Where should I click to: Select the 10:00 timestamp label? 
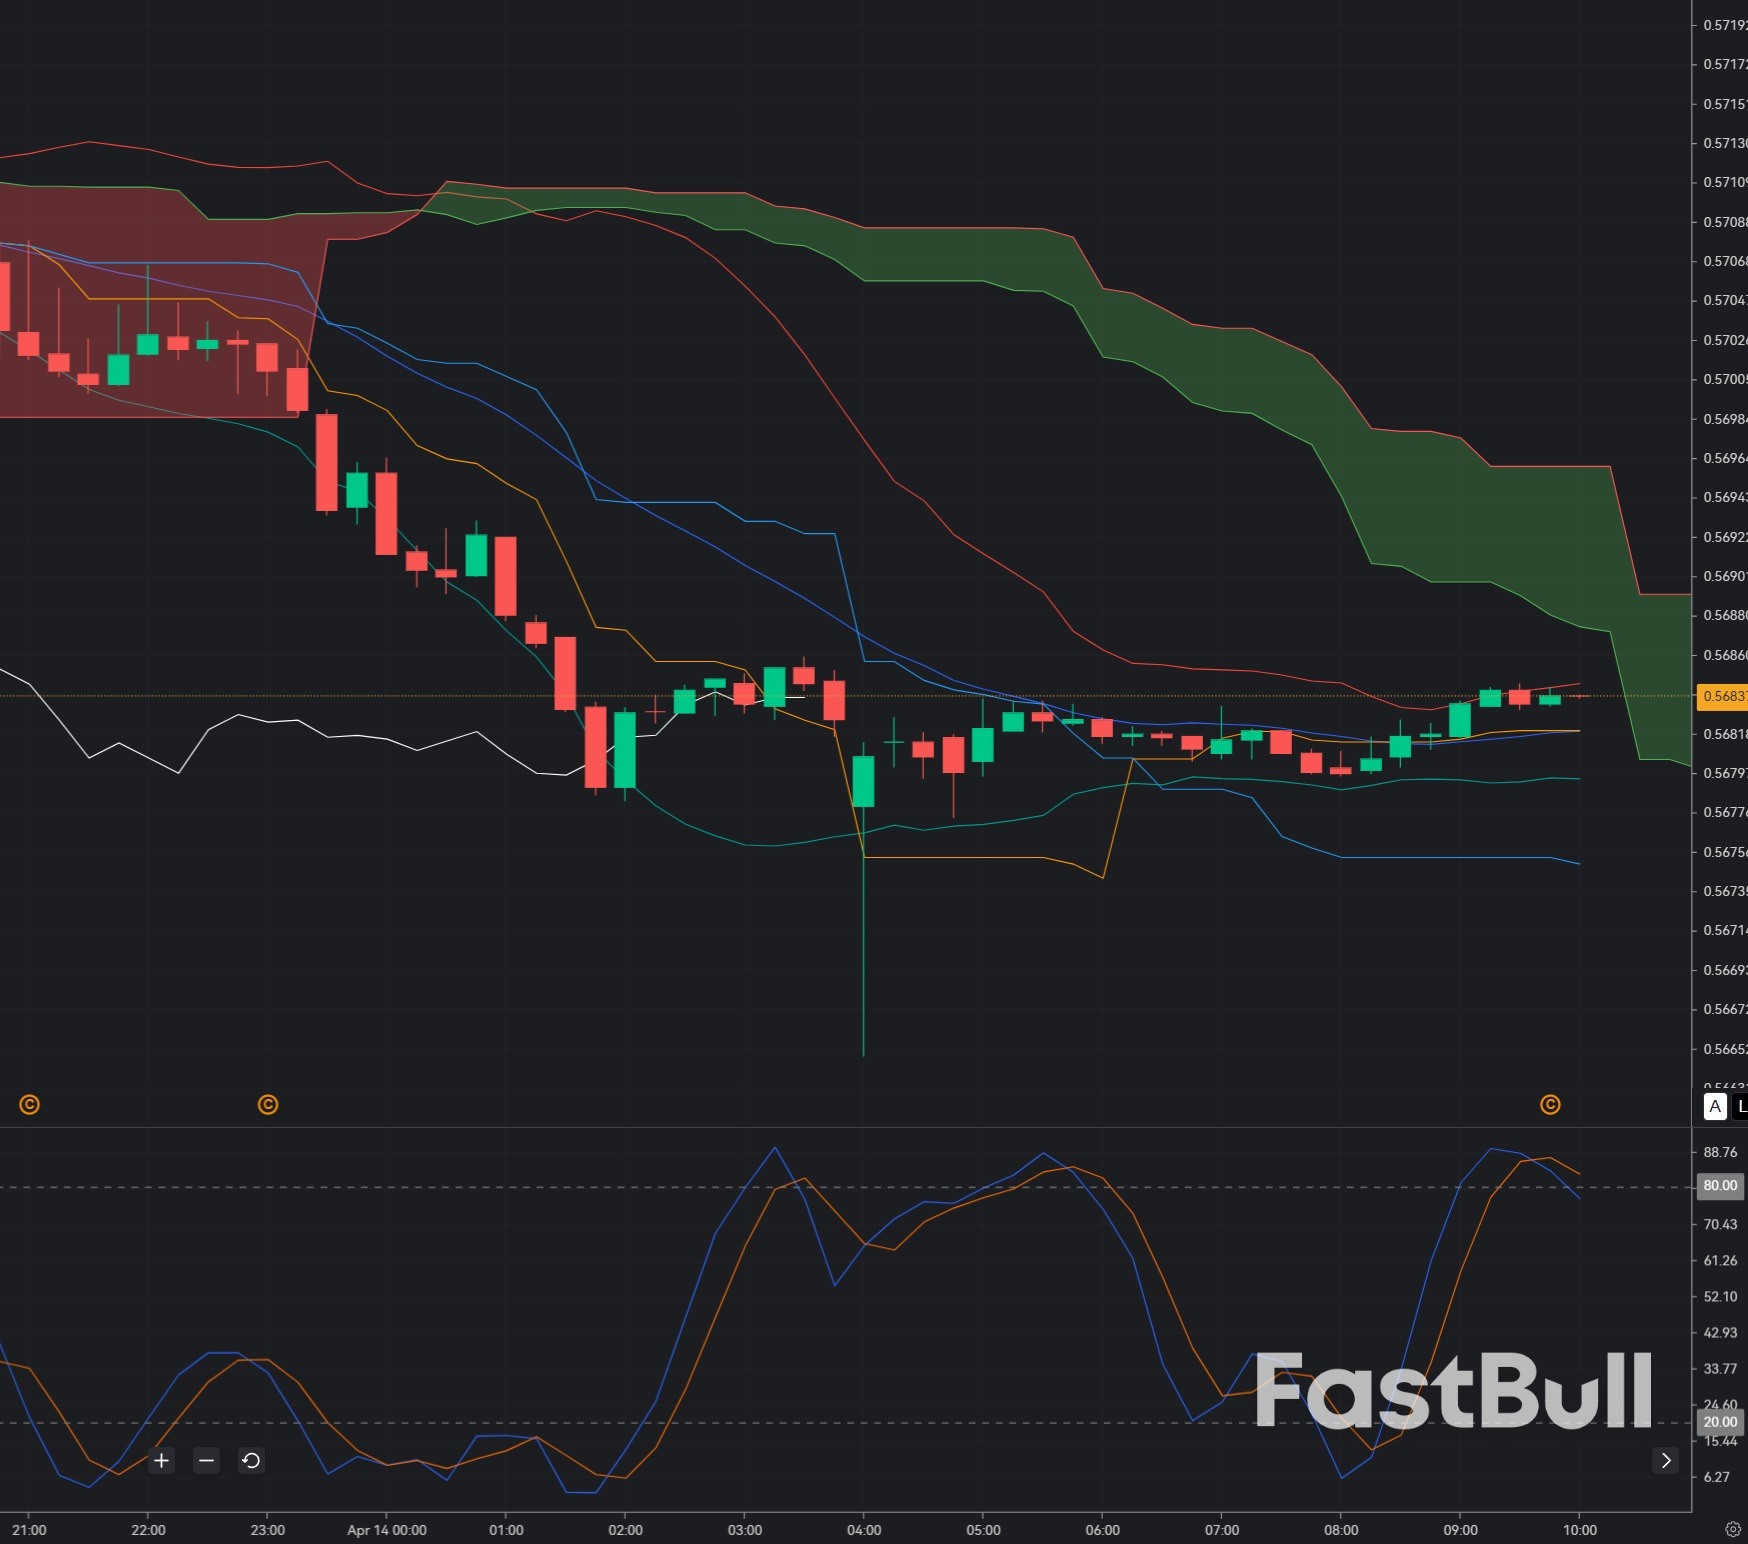click(x=1579, y=1529)
